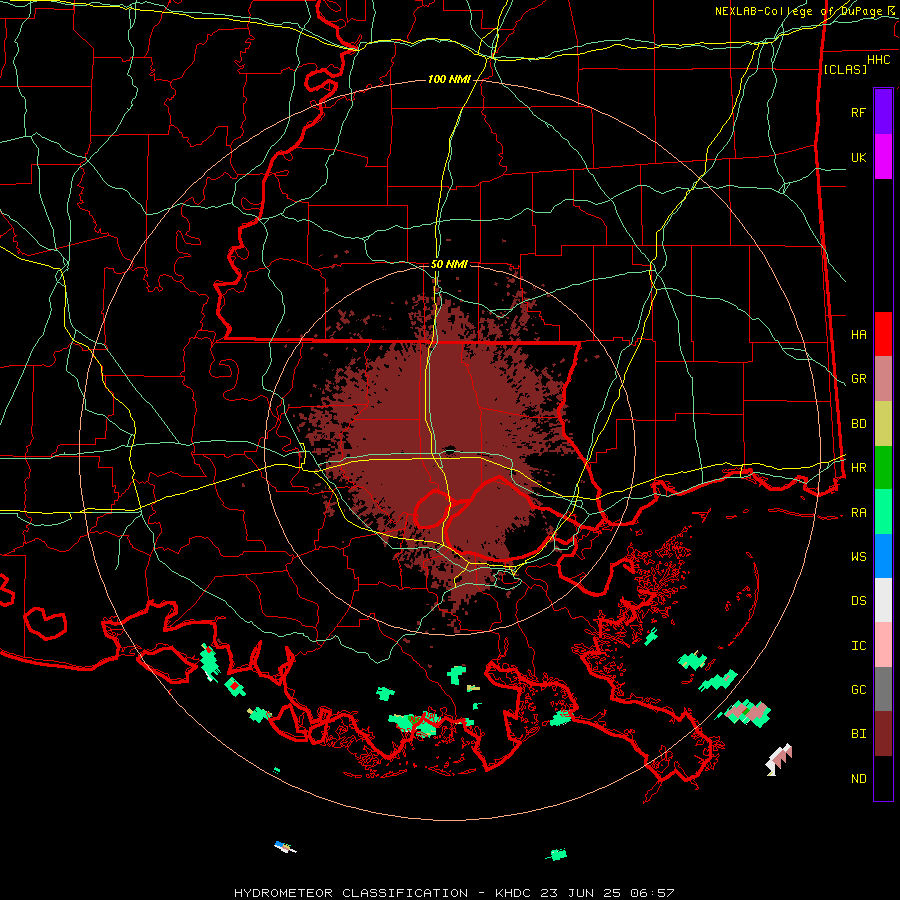Click the UK magenta legend swatch
This screenshot has width=900, height=900.
tap(883, 157)
